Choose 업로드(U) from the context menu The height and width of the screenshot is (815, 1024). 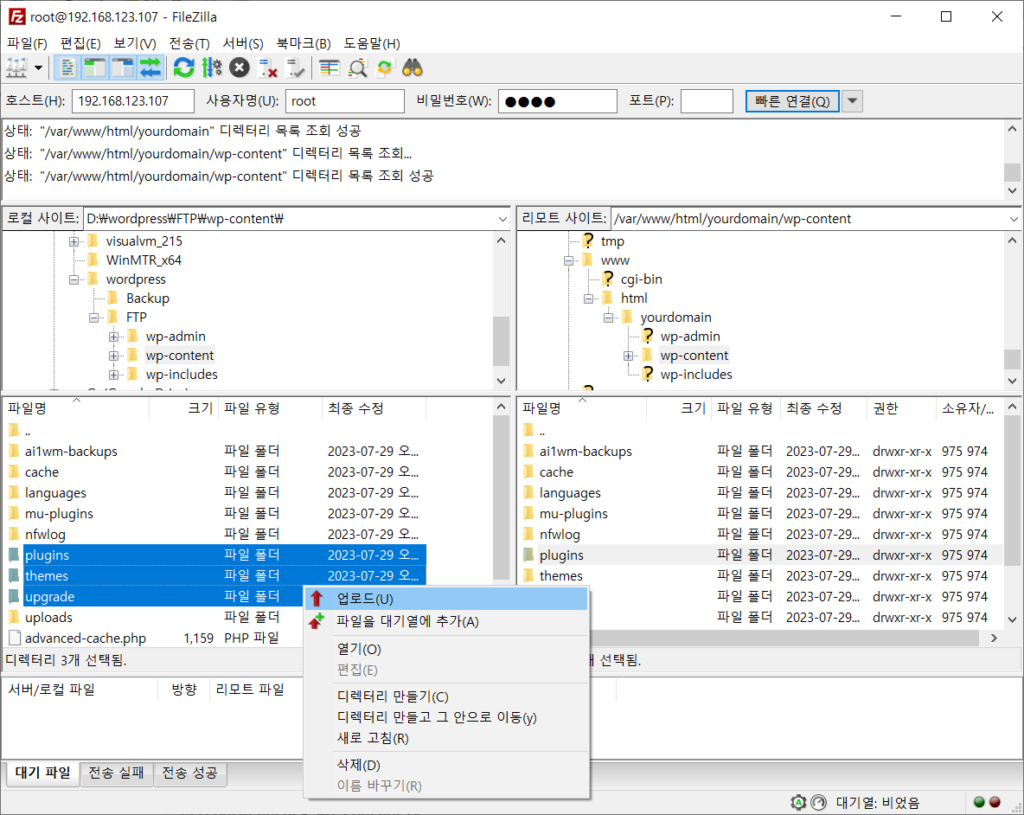(x=446, y=599)
